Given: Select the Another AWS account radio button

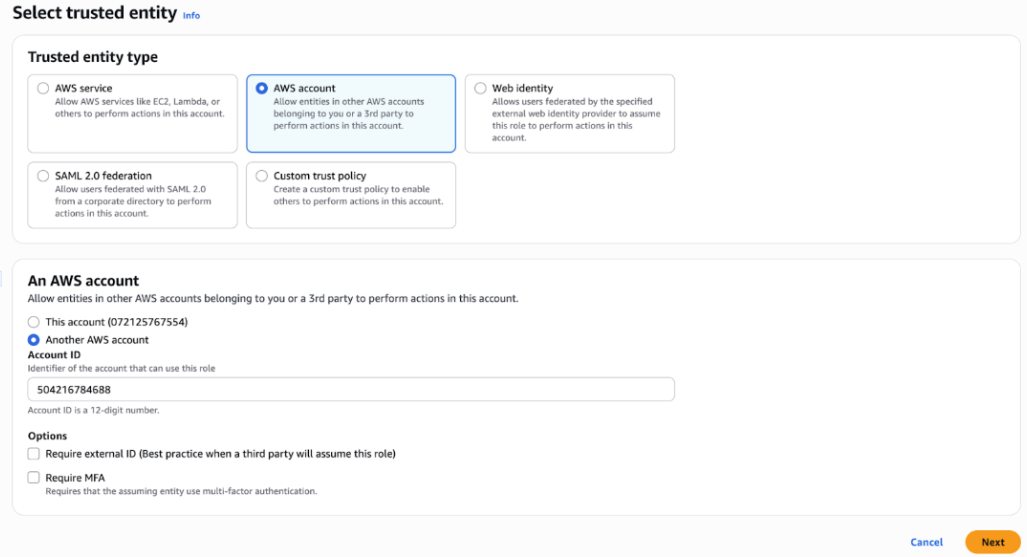Looking at the screenshot, I should coord(34,340).
